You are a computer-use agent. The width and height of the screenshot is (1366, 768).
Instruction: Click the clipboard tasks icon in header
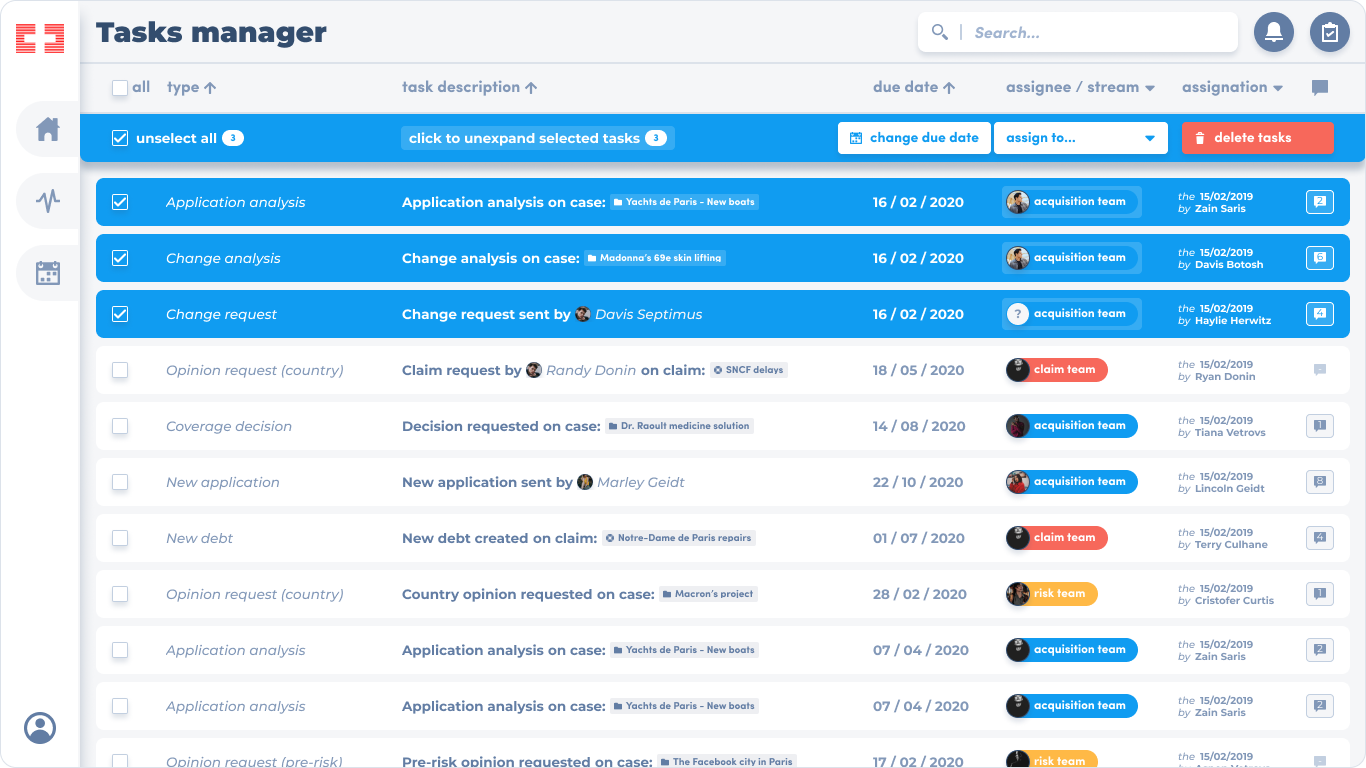click(x=1330, y=32)
